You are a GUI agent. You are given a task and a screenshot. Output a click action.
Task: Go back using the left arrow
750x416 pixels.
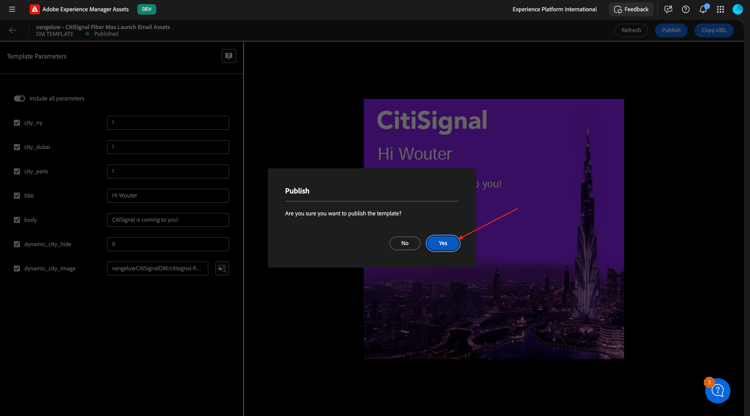tap(13, 30)
